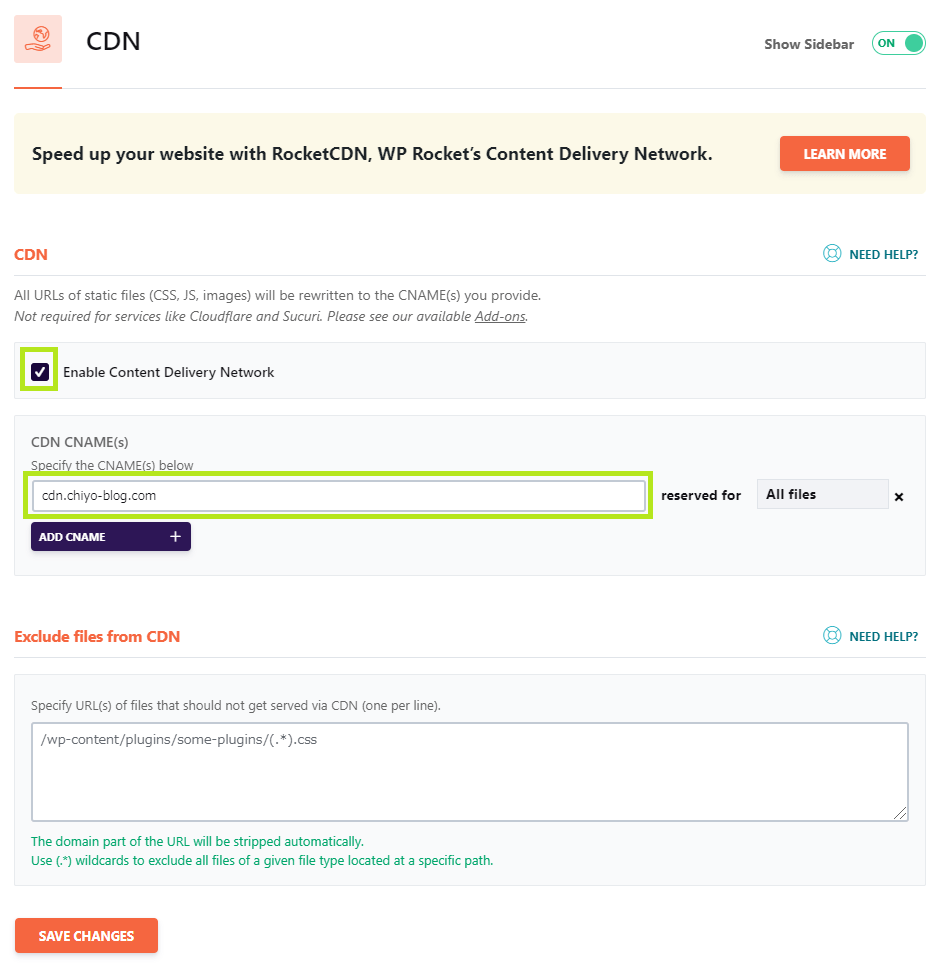
Task: Click the ADD CNAME button
Action: pyautogui.click(x=110, y=536)
